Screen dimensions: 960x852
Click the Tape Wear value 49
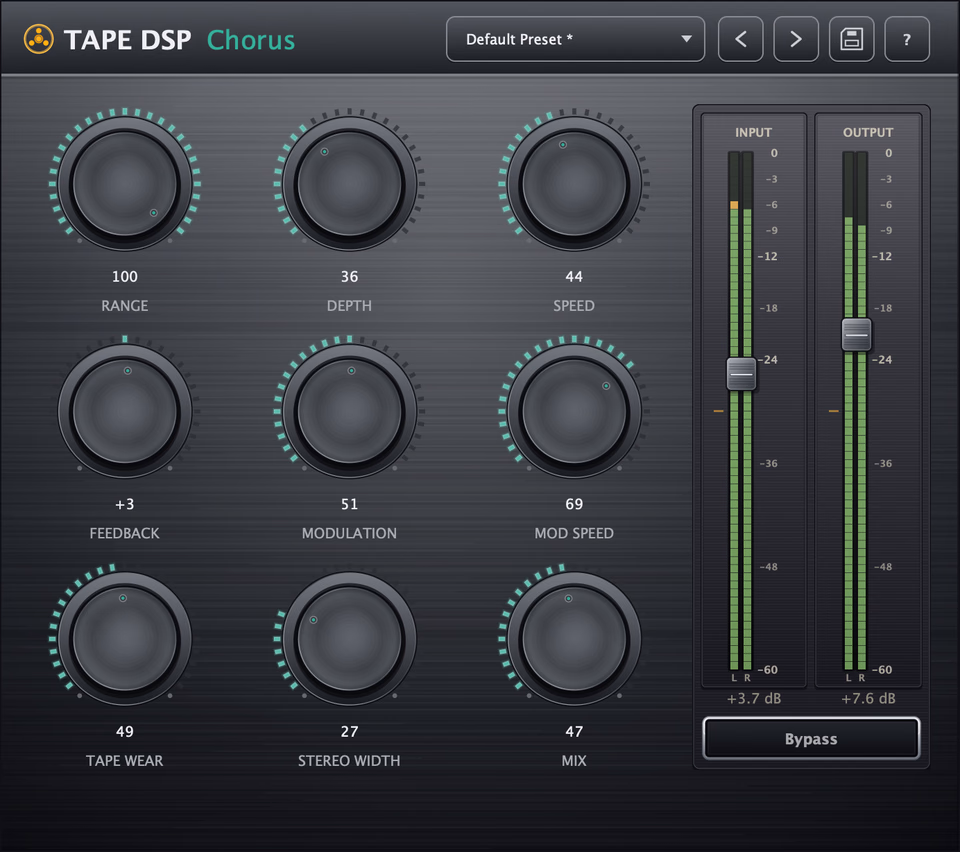125,732
